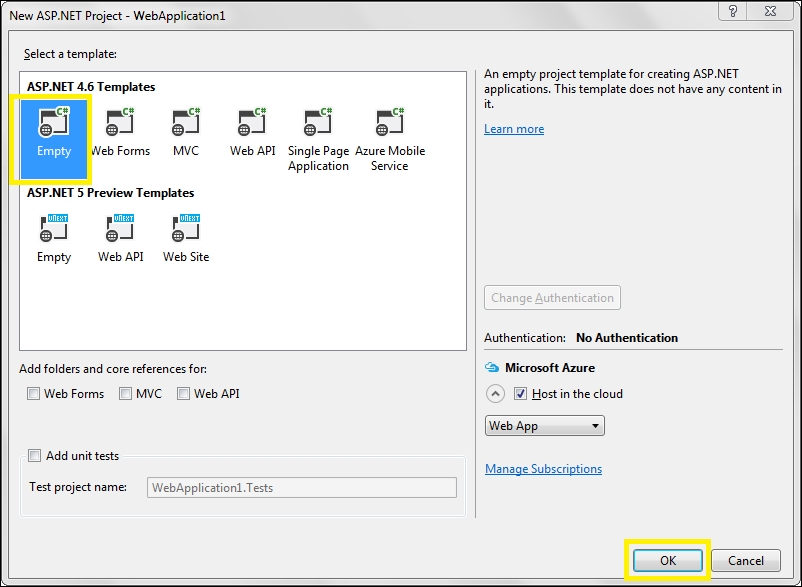Open the help question mark button
The height and width of the screenshot is (587, 802).
[x=732, y=11]
